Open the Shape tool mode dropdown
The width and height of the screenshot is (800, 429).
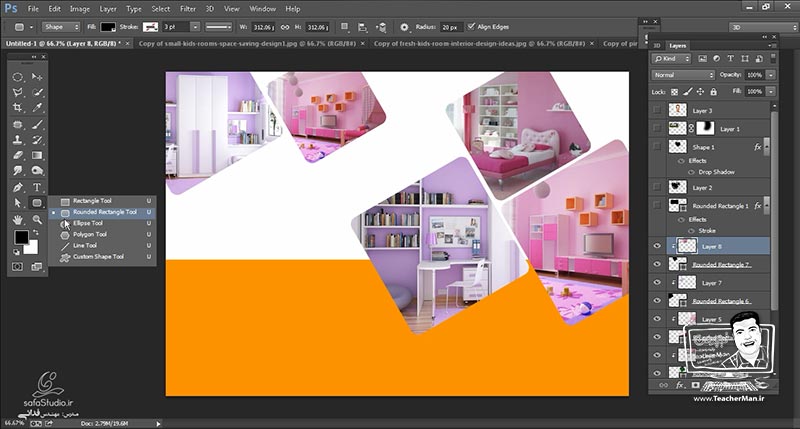click(61, 27)
